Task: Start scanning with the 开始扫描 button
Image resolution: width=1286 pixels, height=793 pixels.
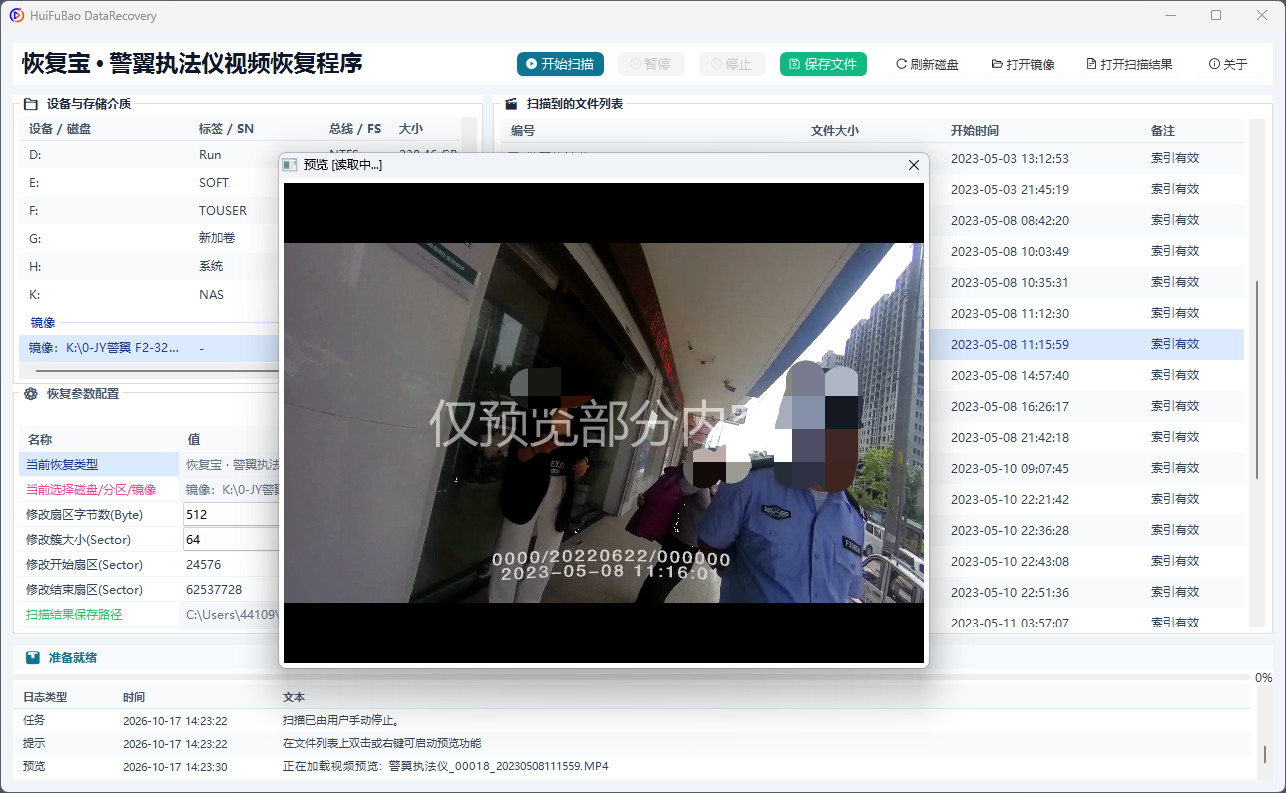Action: click(x=562, y=64)
